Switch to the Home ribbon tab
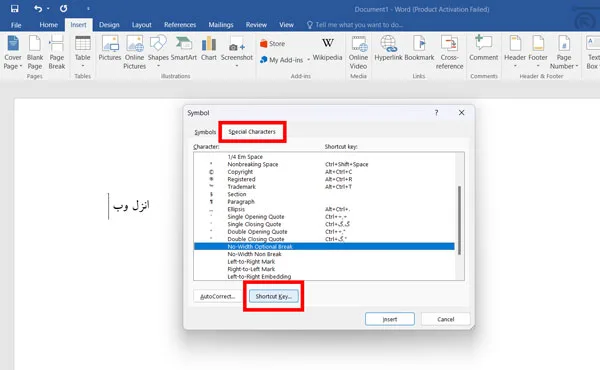 coord(49,25)
